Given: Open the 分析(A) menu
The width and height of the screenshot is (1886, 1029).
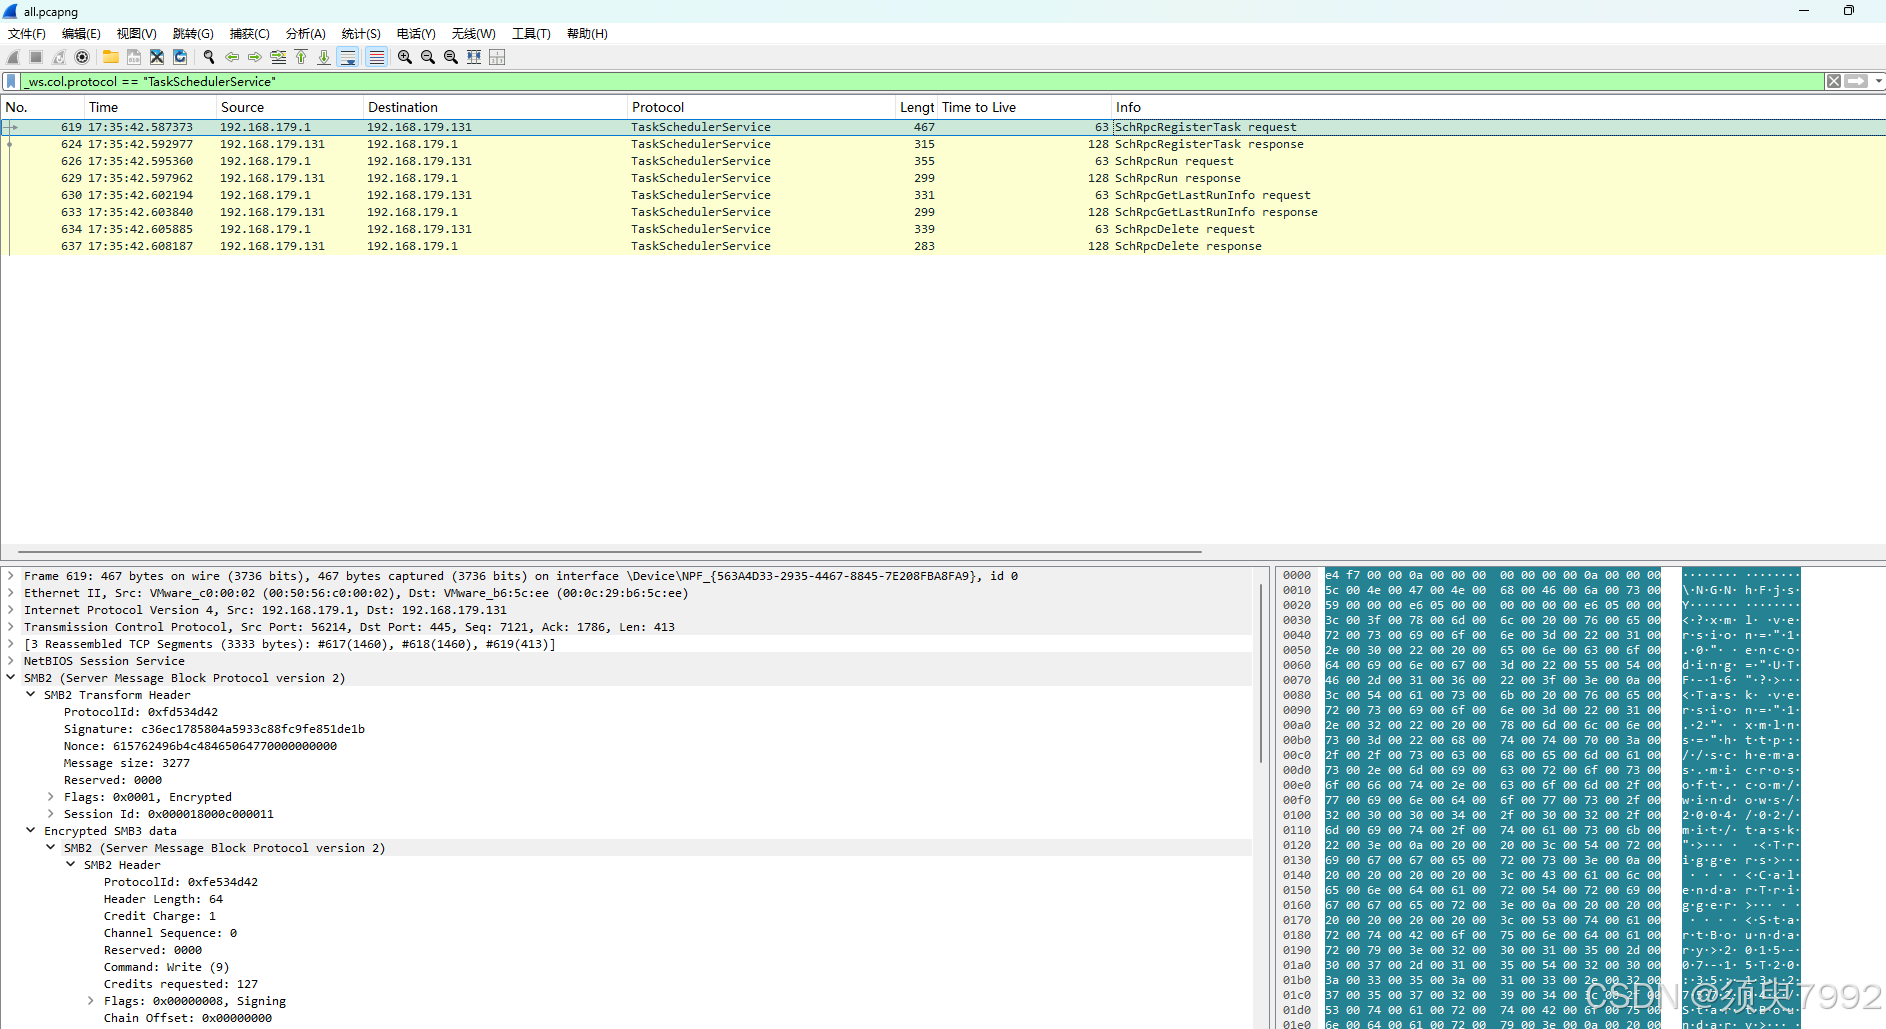Looking at the screenshot, I should point(305,34).
